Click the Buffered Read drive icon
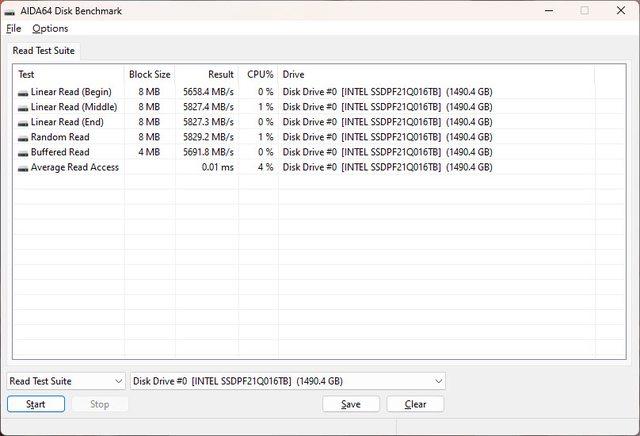Viewport: 640px width, 436px height. coord(23,152)
